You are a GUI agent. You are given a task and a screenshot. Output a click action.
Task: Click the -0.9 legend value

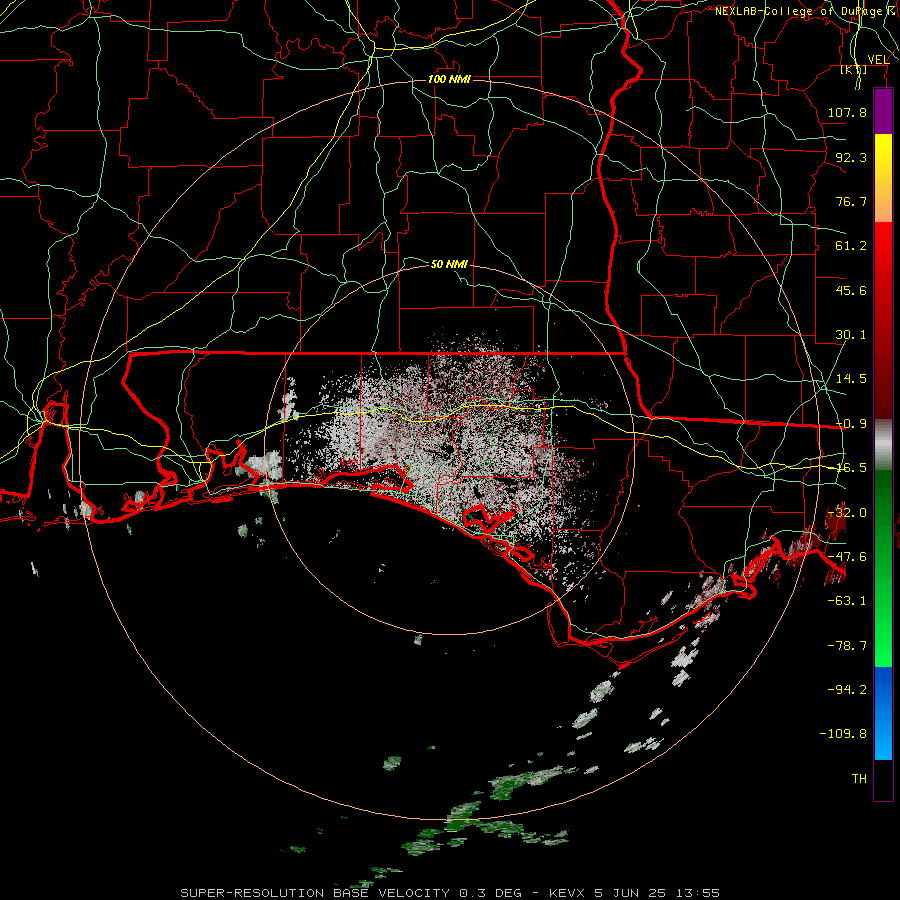pyautogui.click(x=851, y=424)
